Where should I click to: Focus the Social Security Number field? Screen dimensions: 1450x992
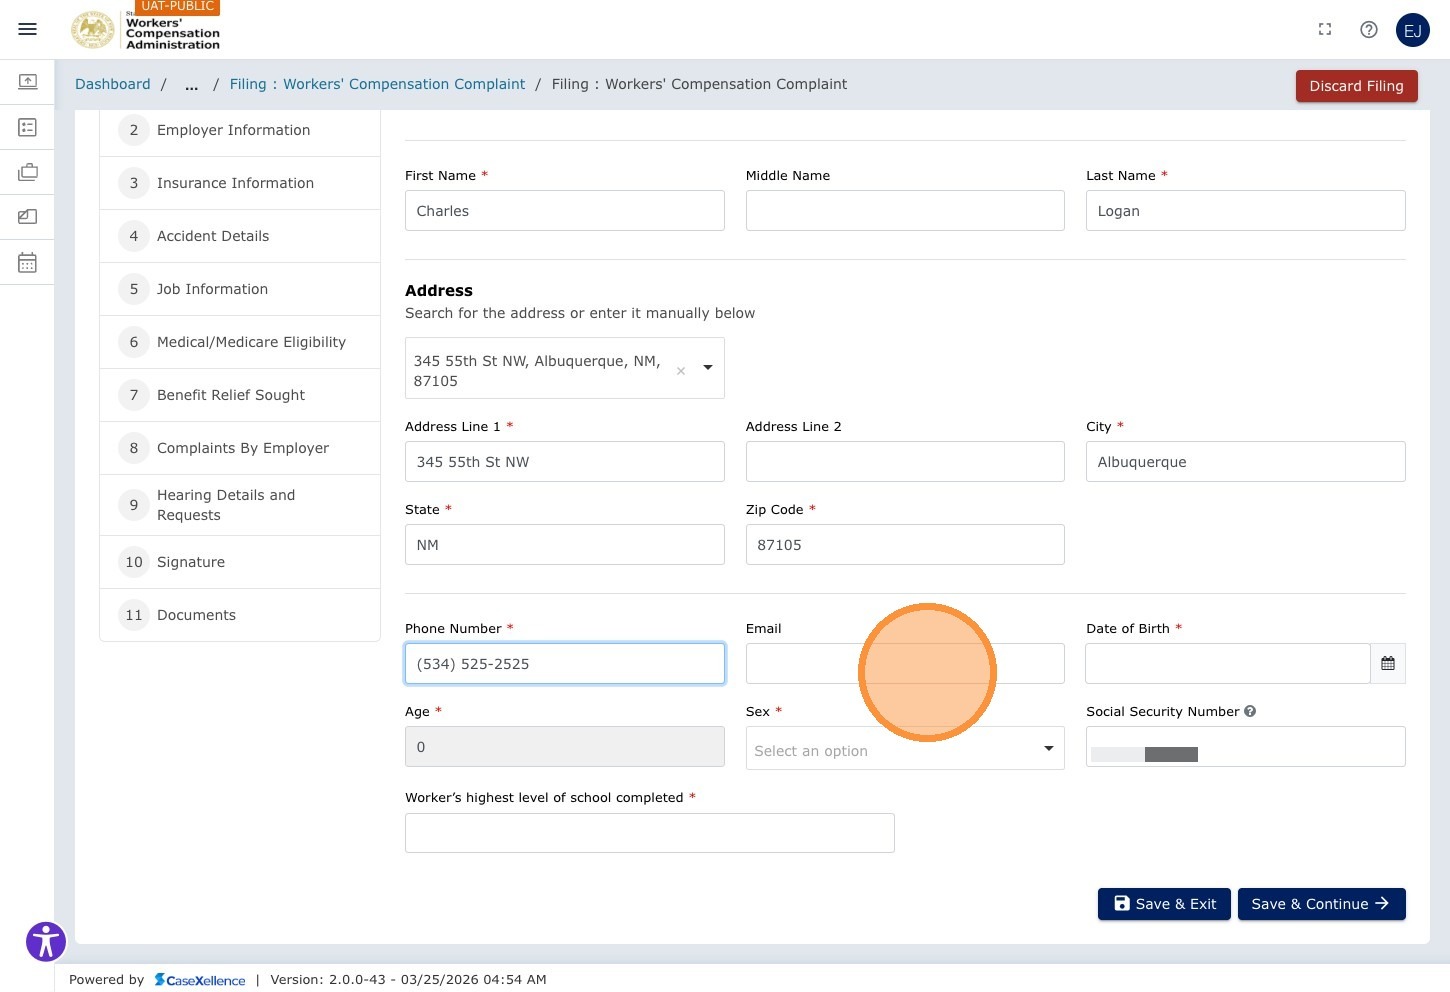pos(1245,747)
